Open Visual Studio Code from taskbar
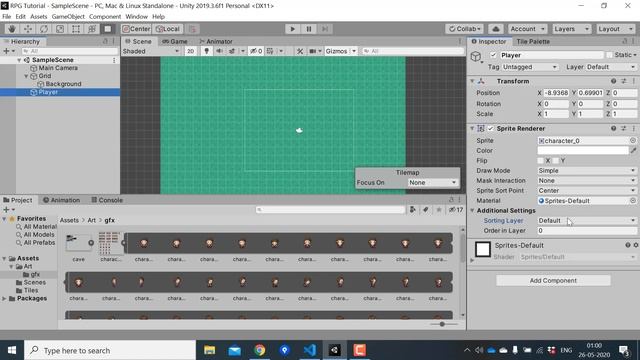Screen dimensions: 640x360 309,350
